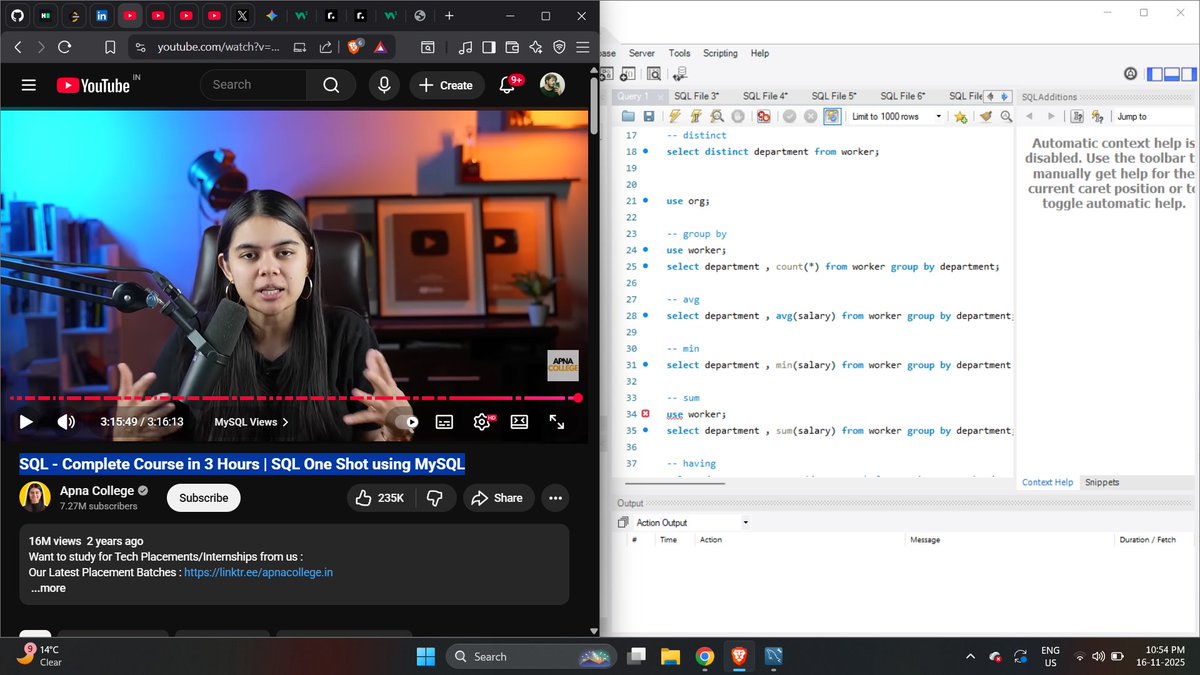Screen dimensions: 1200x675
Task: Open the linktr.ee/apnacollege.in link
Action: [258, 573]
